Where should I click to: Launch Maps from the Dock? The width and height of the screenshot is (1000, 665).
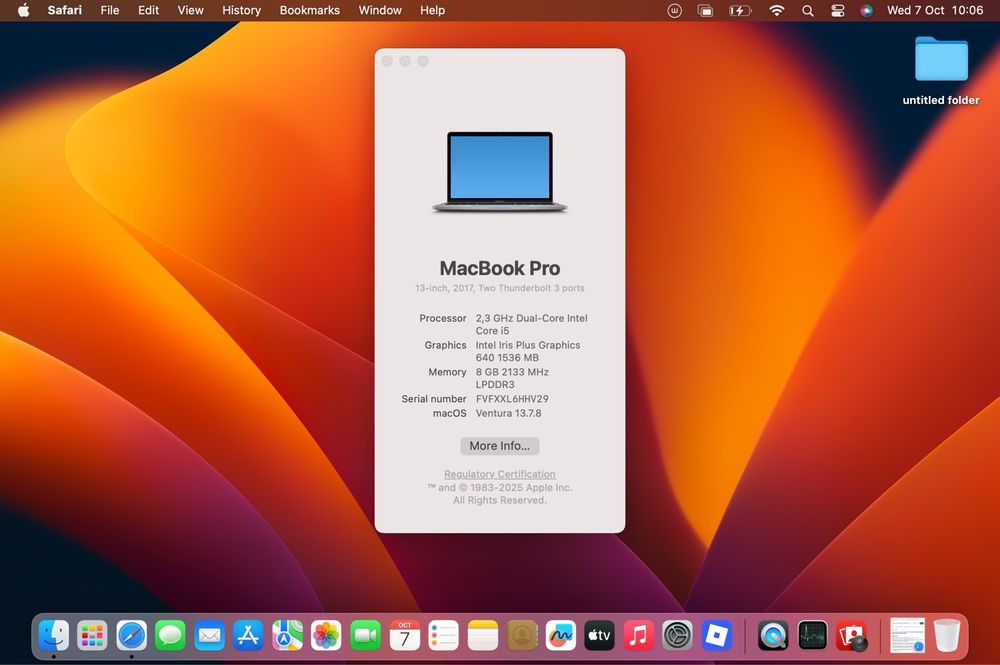pos(288,635)
